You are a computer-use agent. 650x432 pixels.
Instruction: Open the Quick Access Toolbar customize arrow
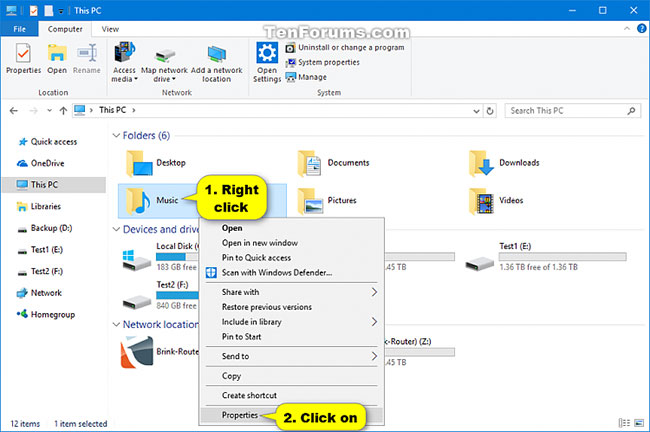(x=61, y=11)
